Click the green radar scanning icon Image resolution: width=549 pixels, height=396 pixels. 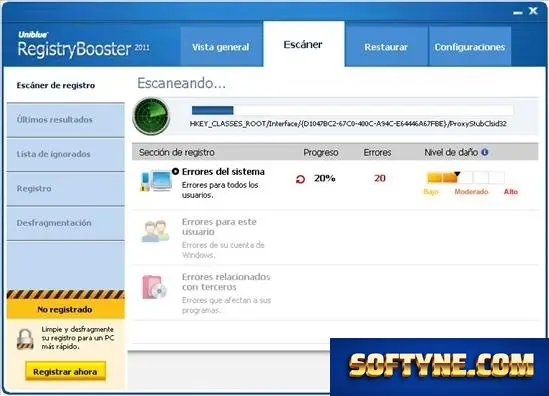click(x=151, y=116)
